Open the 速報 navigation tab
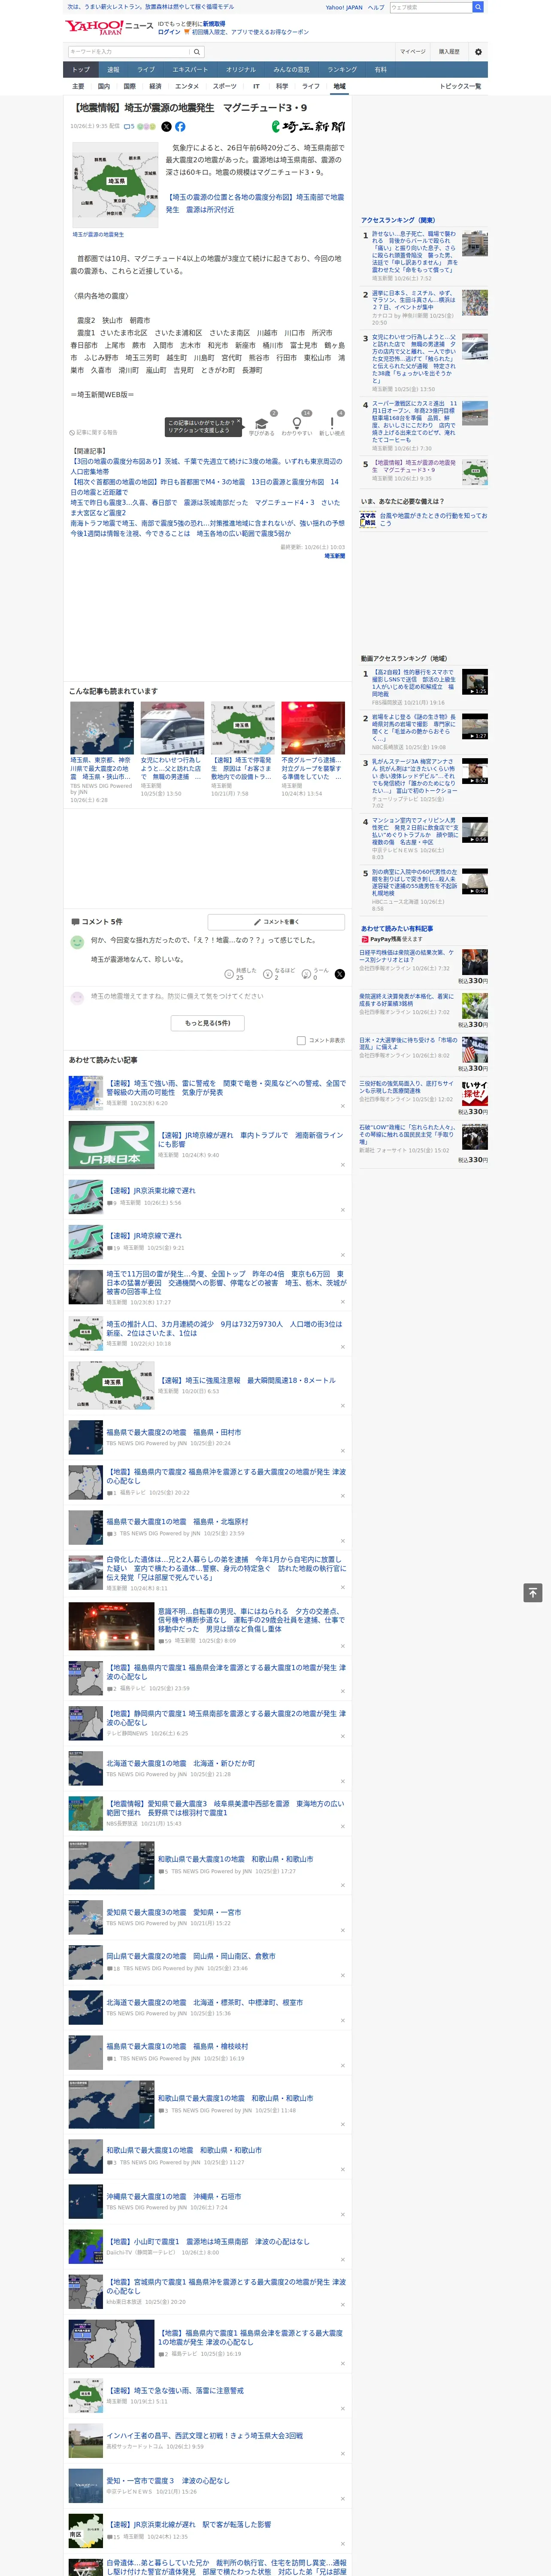 tap(113, 70)
